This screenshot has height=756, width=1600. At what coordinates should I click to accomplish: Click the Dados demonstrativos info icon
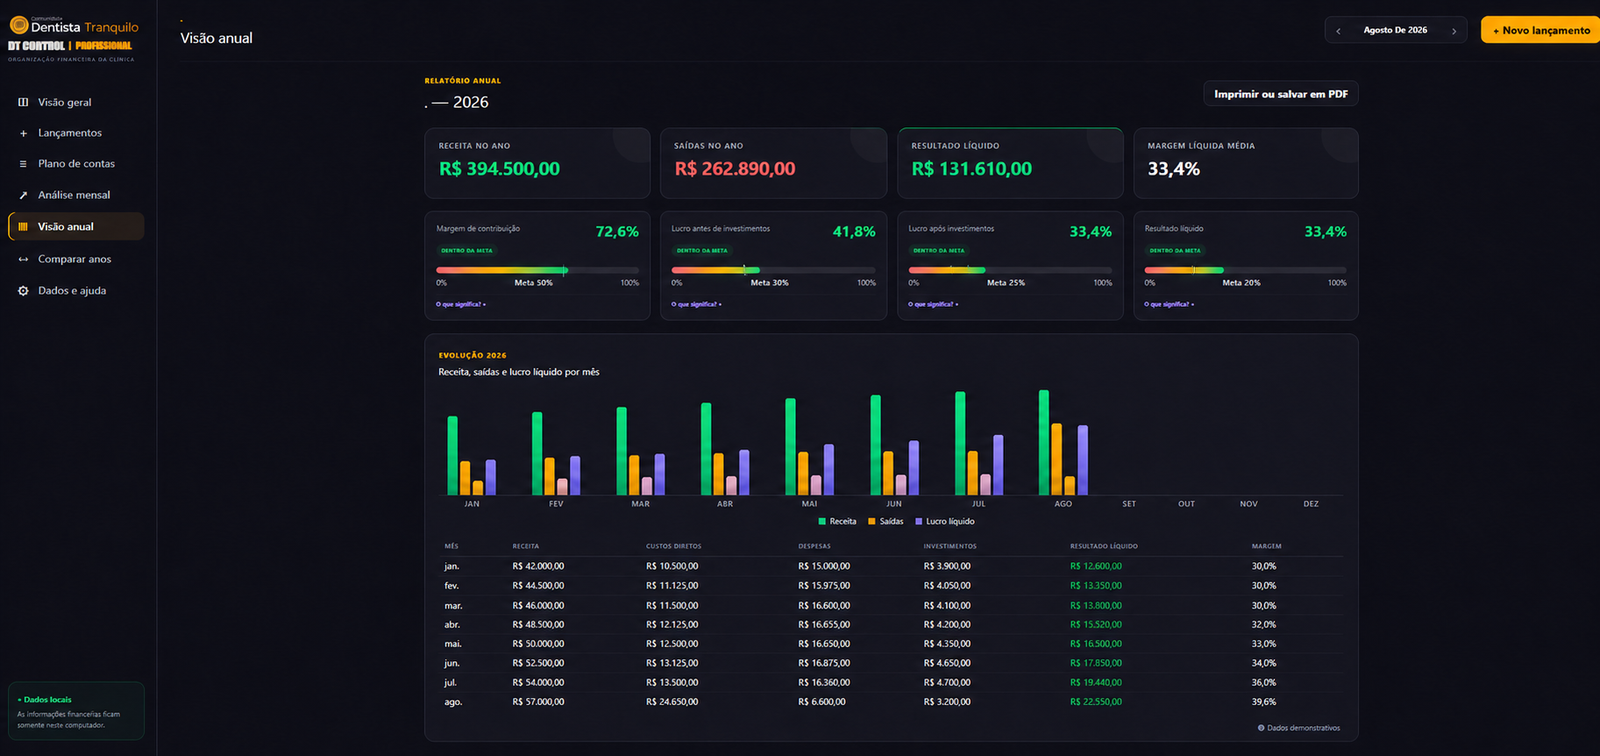tap(1261, 728)
